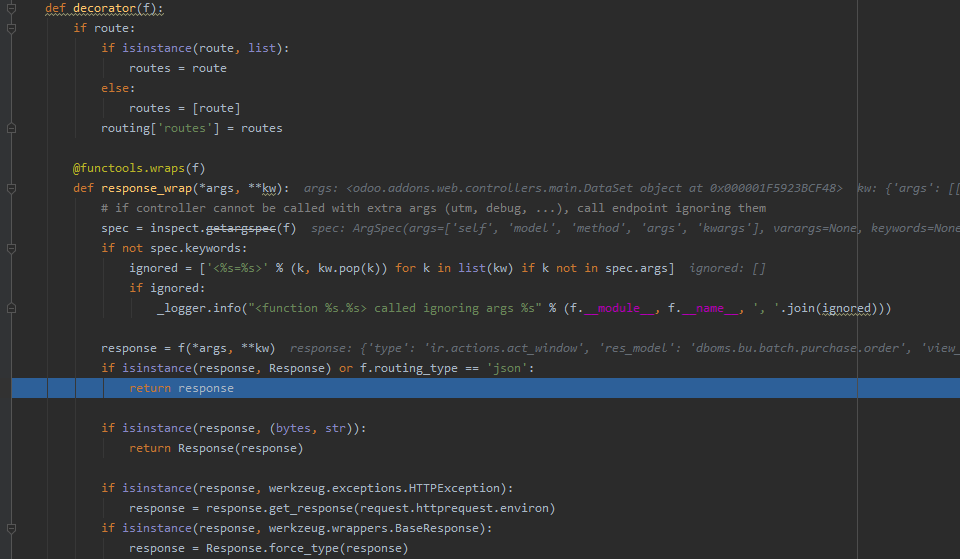The width and height of the screenshot is (960, 559).
Task: Click the '**kw' parameter in response_wrap
Action: [x=263, y=188]
